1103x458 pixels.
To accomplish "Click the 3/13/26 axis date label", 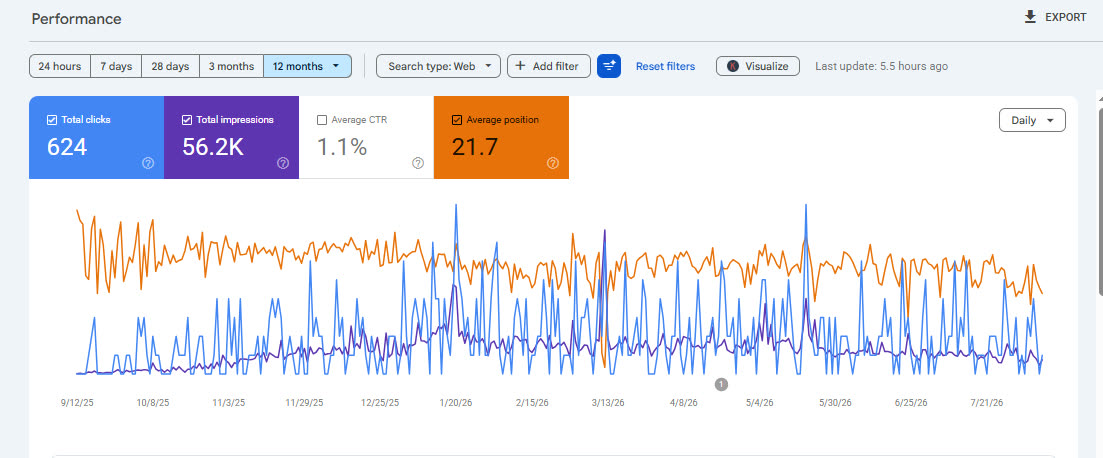I will pyautogui.click(x=608, y=403).
